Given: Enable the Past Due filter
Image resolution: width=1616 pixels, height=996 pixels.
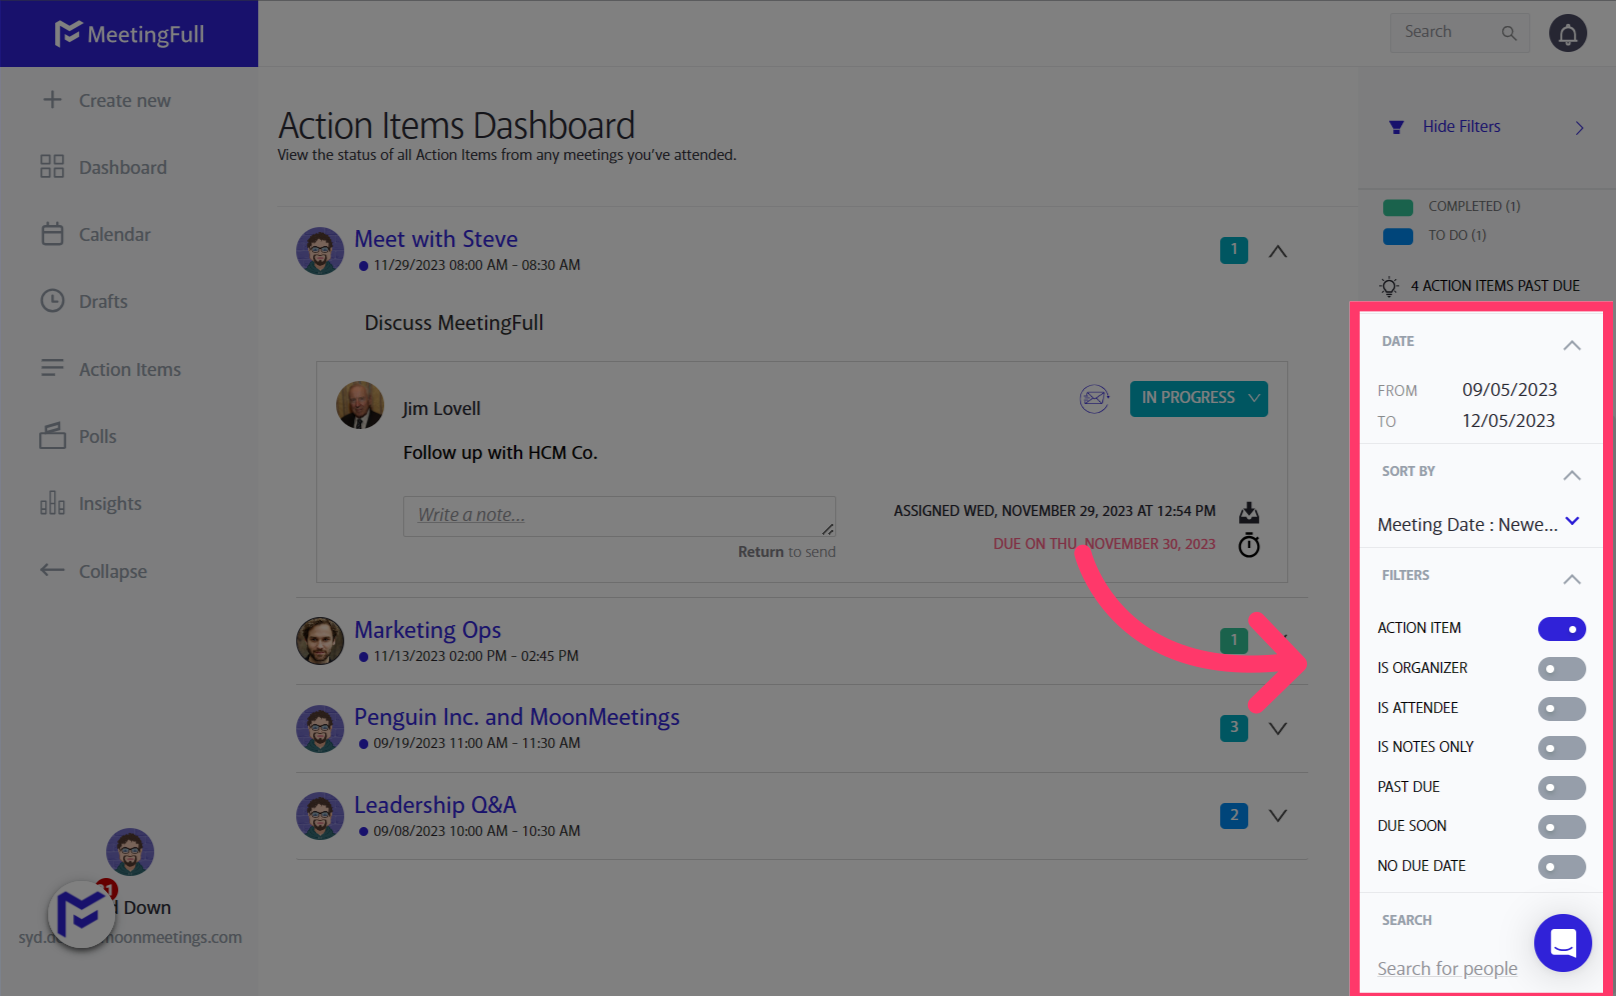Looking at the screenshot, I should pos(1561,788).
